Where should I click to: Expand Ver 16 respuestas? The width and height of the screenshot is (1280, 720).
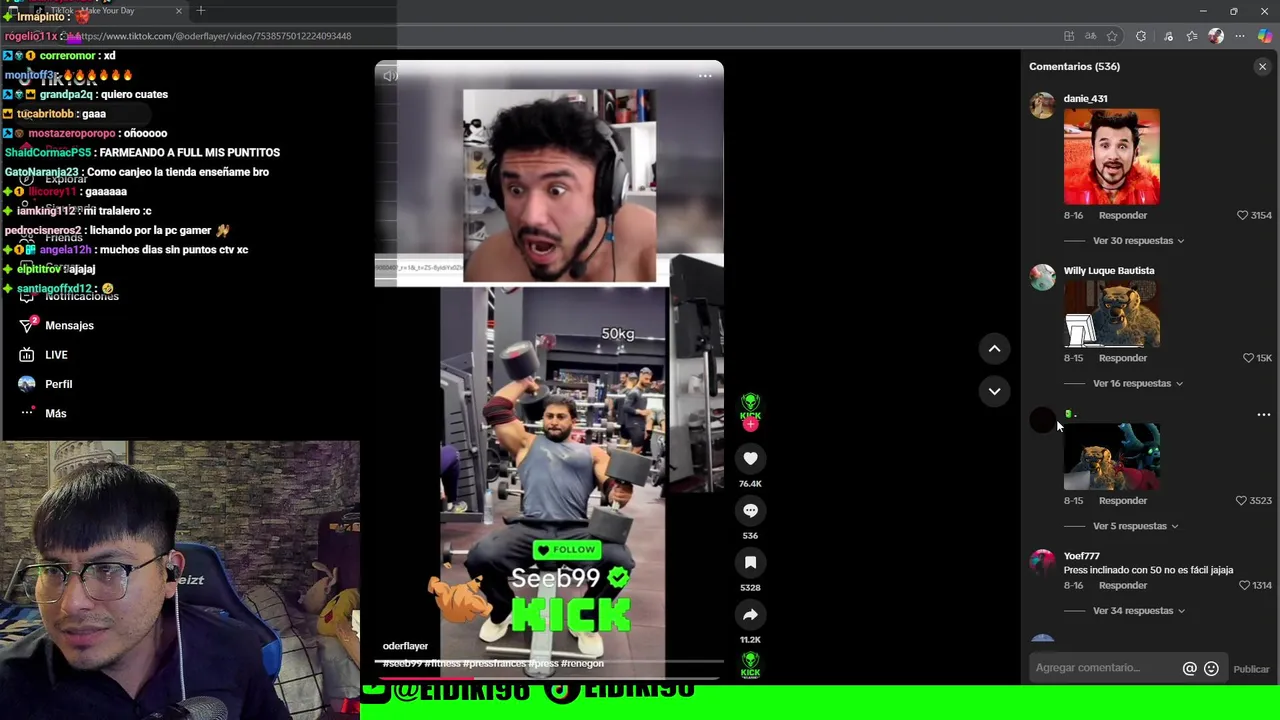1138,383
